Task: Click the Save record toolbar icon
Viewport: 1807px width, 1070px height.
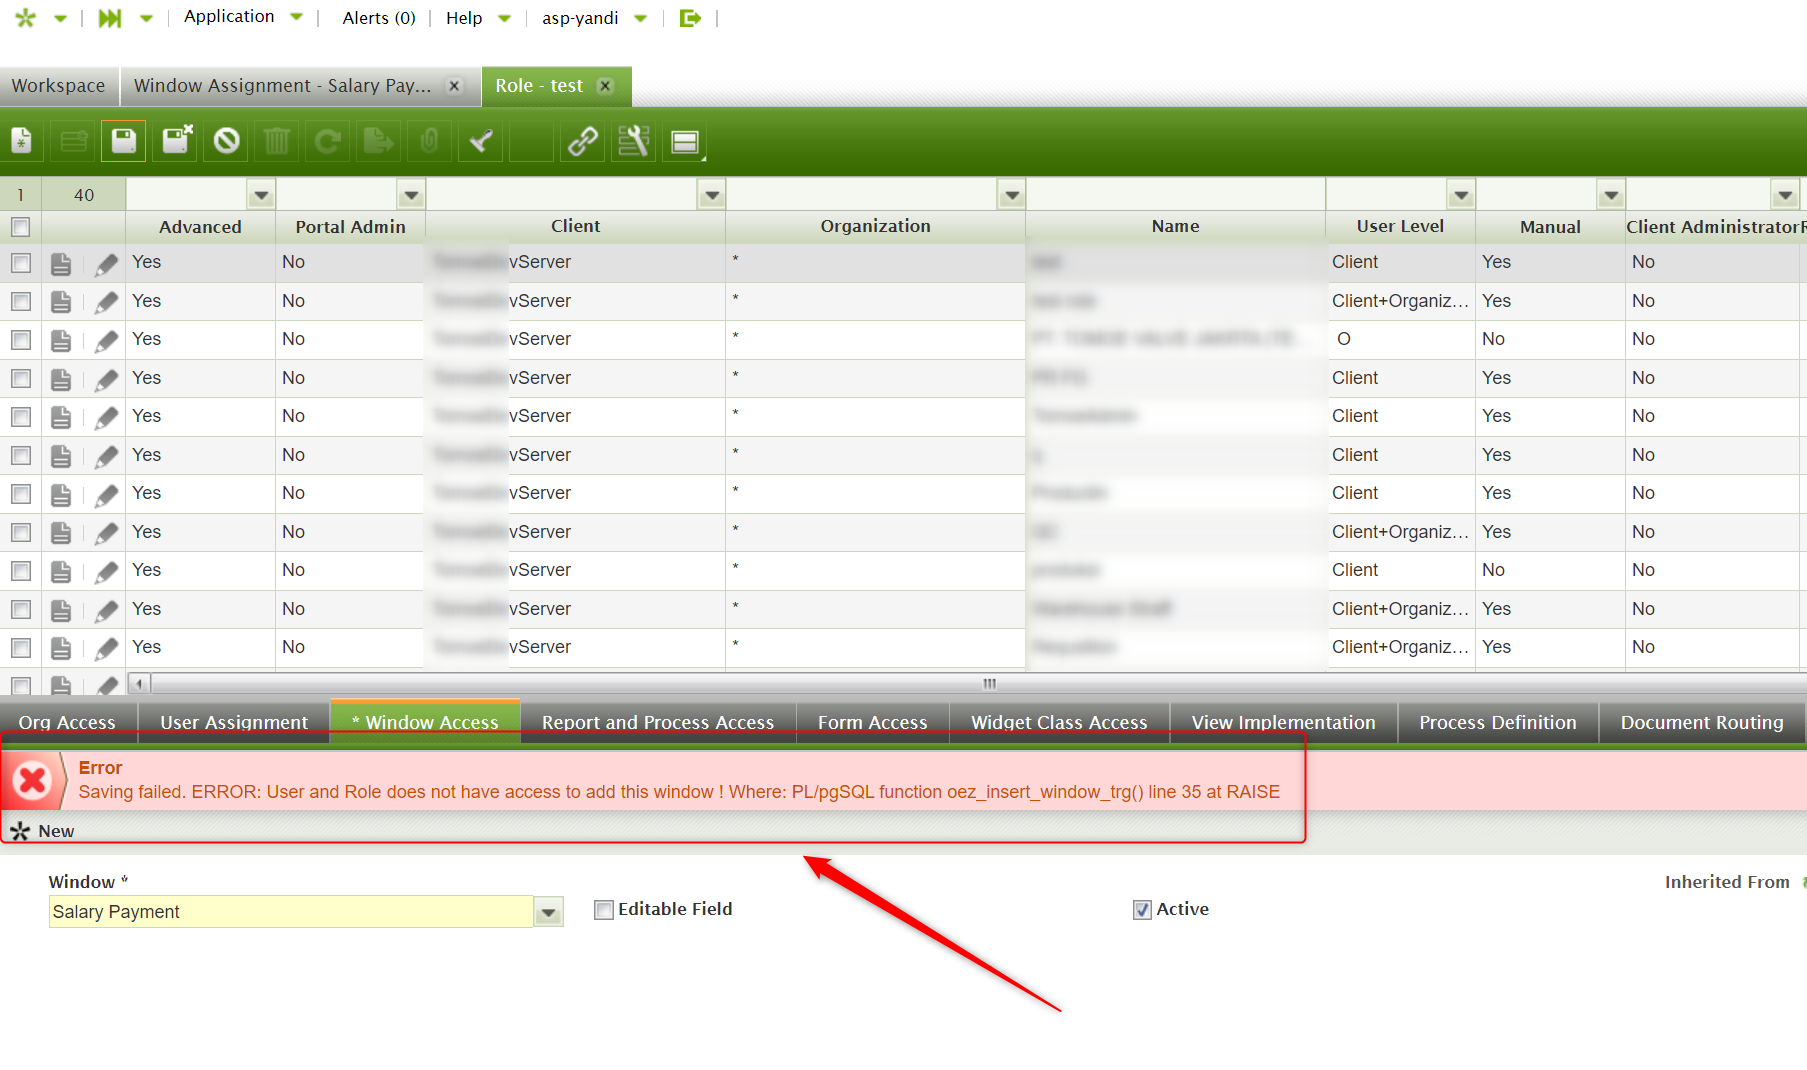Action: click(x=124, y=141)
